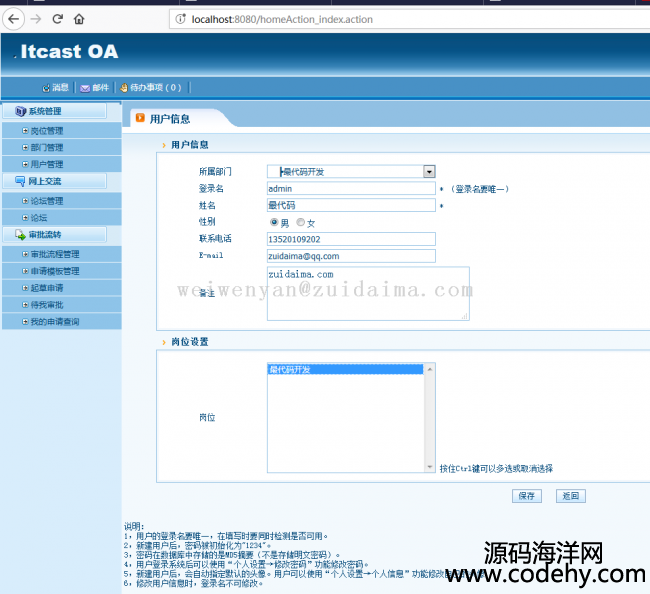Click the 系统管理 cube icon
Viewport: 650px width, 594px height.
point(20,111)
